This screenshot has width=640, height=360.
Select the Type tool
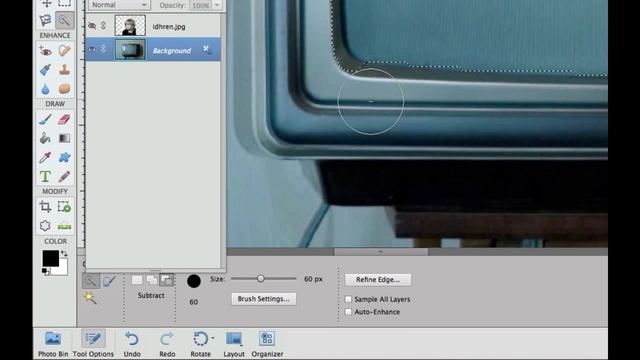[x=46, y=176]
